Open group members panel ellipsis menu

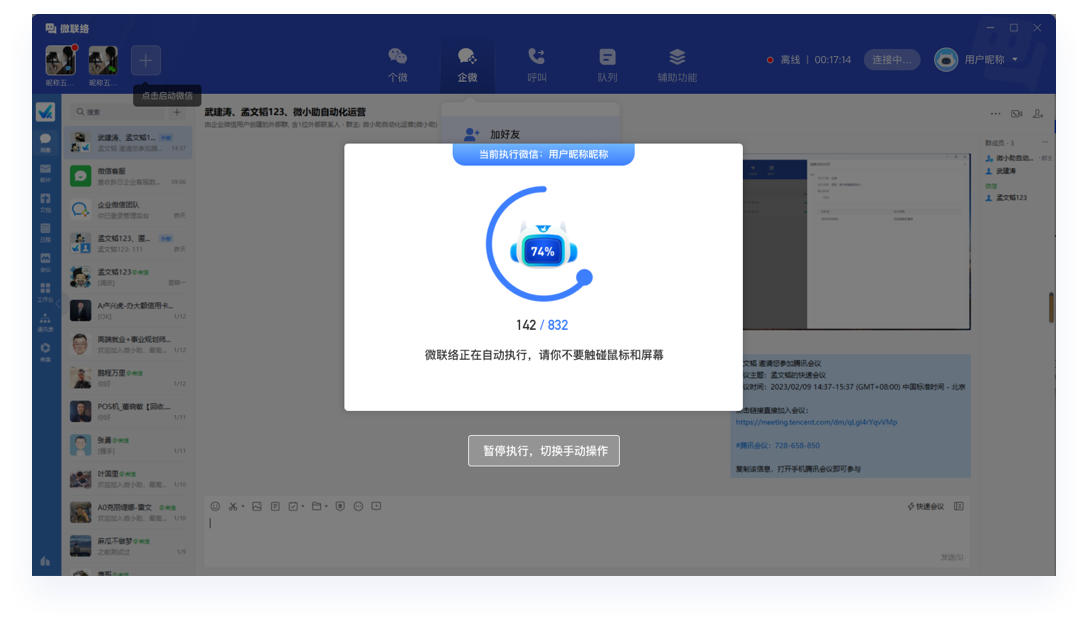1045,142
